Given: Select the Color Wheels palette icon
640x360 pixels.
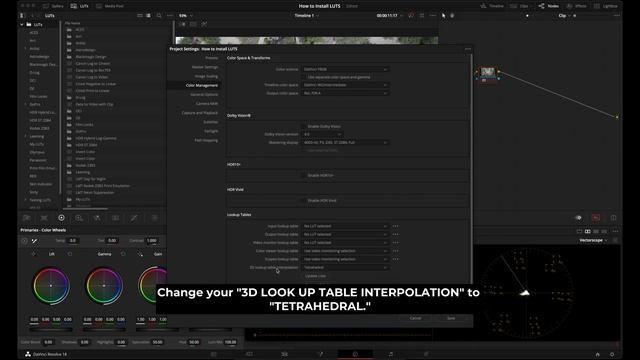Looking at the screenshot, I should click(x=61, y=218).
